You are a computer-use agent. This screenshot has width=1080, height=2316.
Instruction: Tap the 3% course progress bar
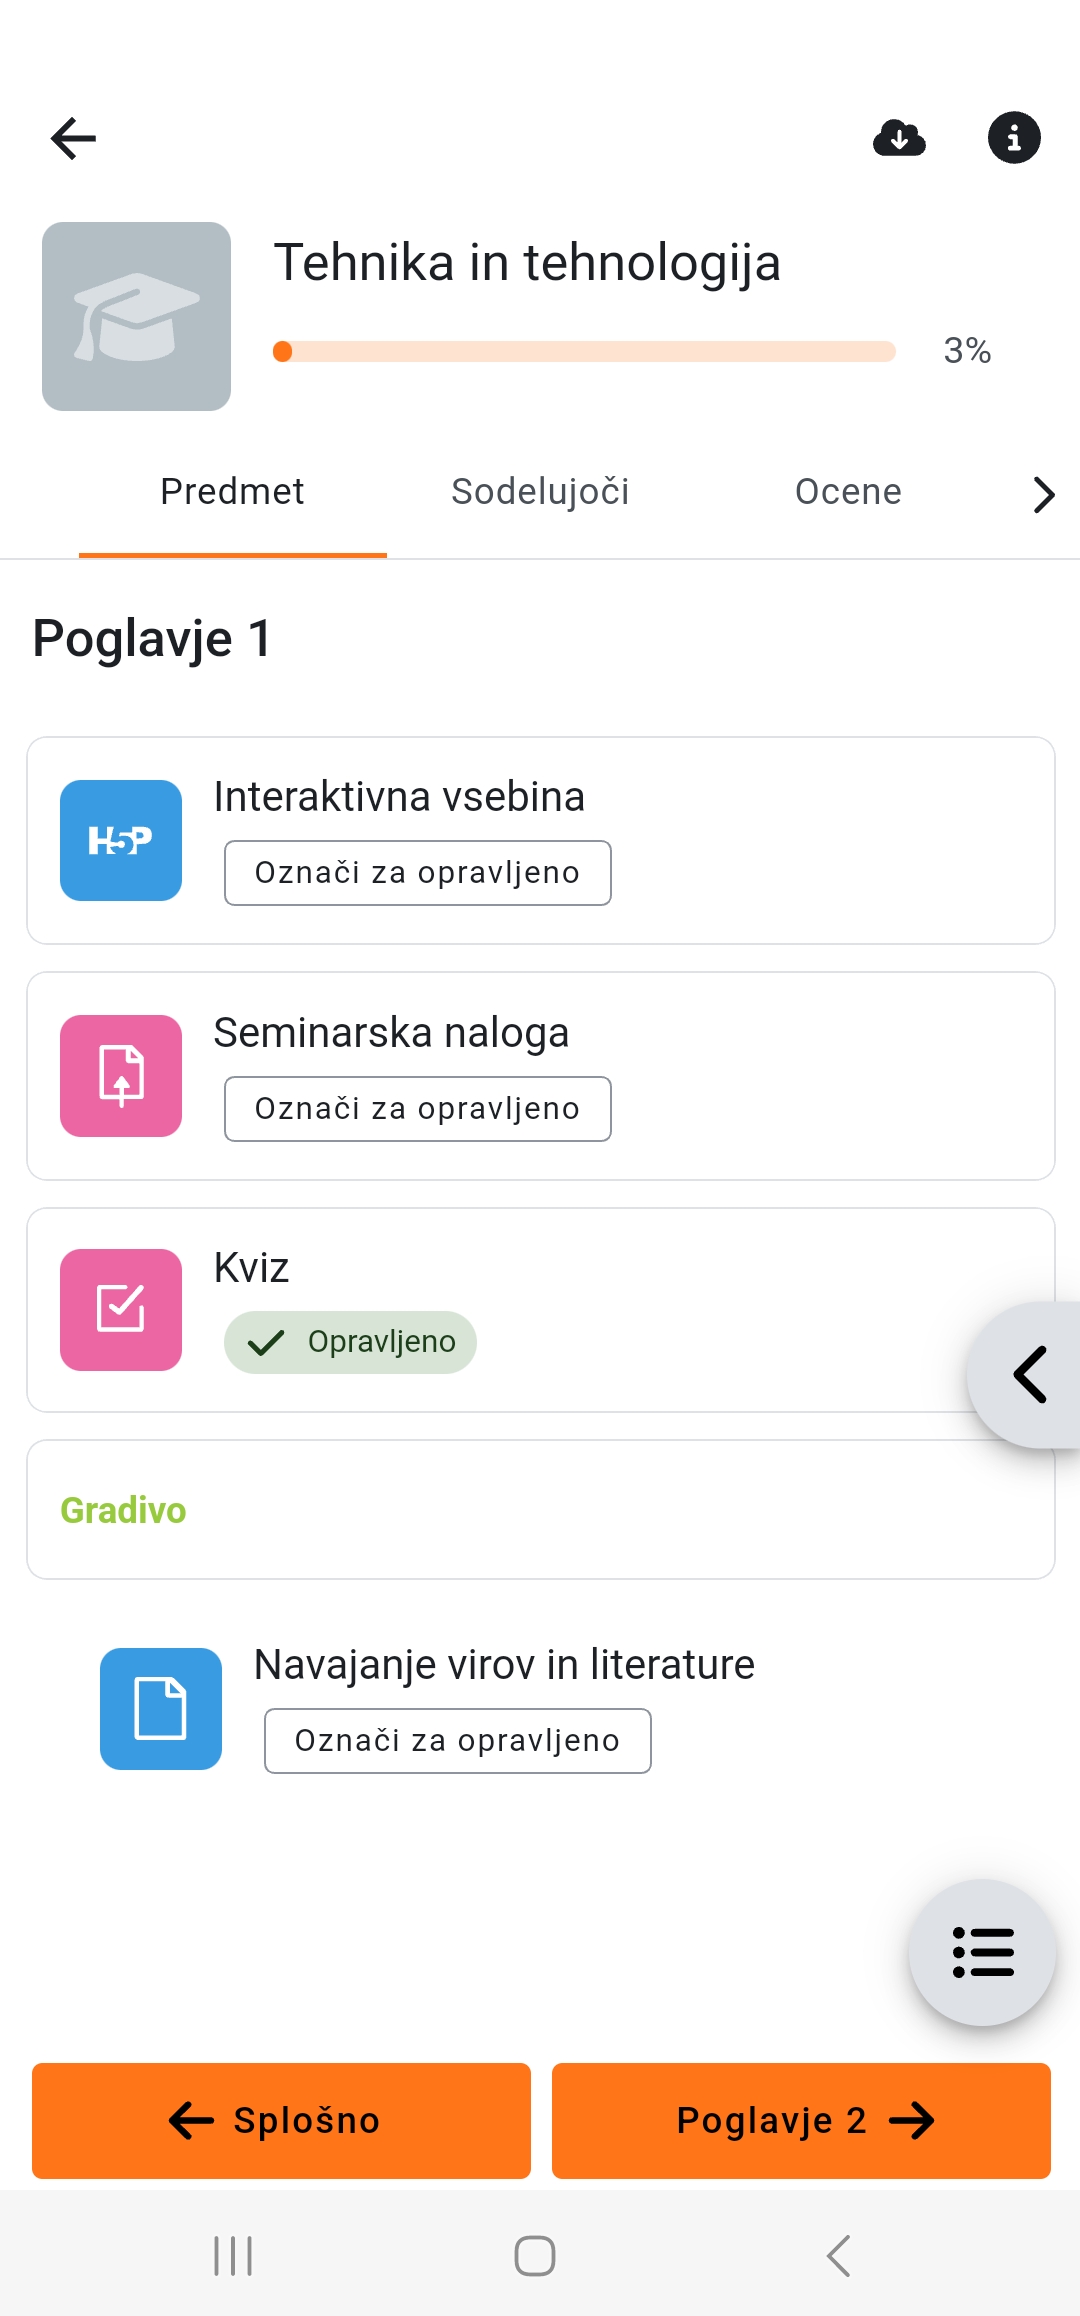pos(584,351)
